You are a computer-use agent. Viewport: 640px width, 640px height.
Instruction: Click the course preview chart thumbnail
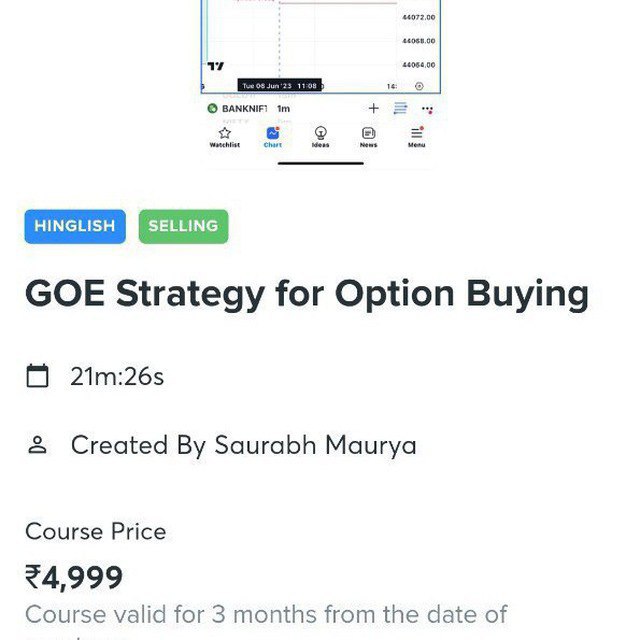click(321, 47)
